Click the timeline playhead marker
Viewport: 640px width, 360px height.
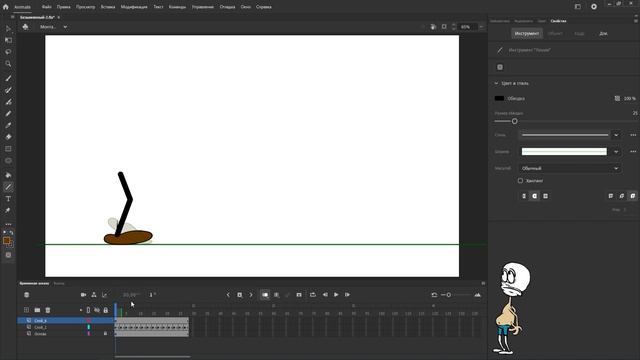coord(116,310)
